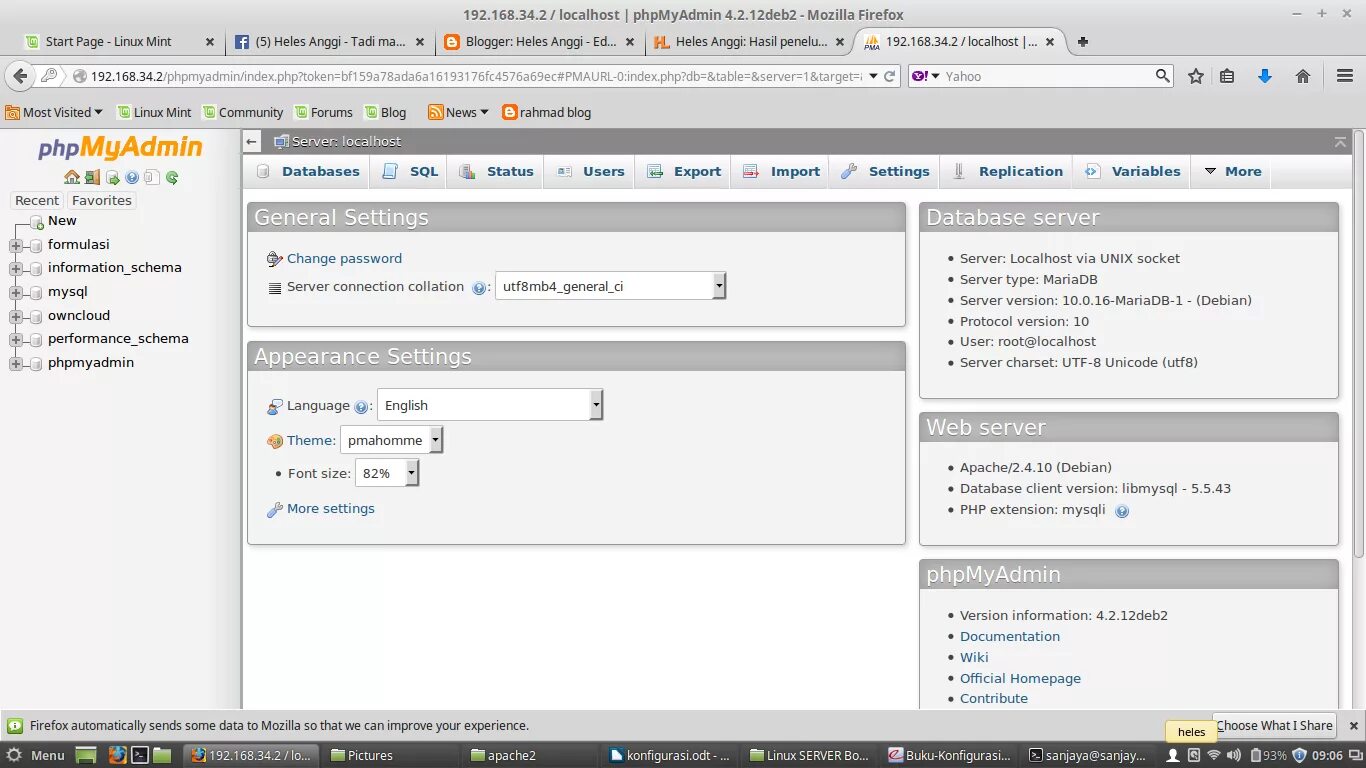Bookmark this page with the star icon
This screenshot has height=768, width=1366.
1196,76
